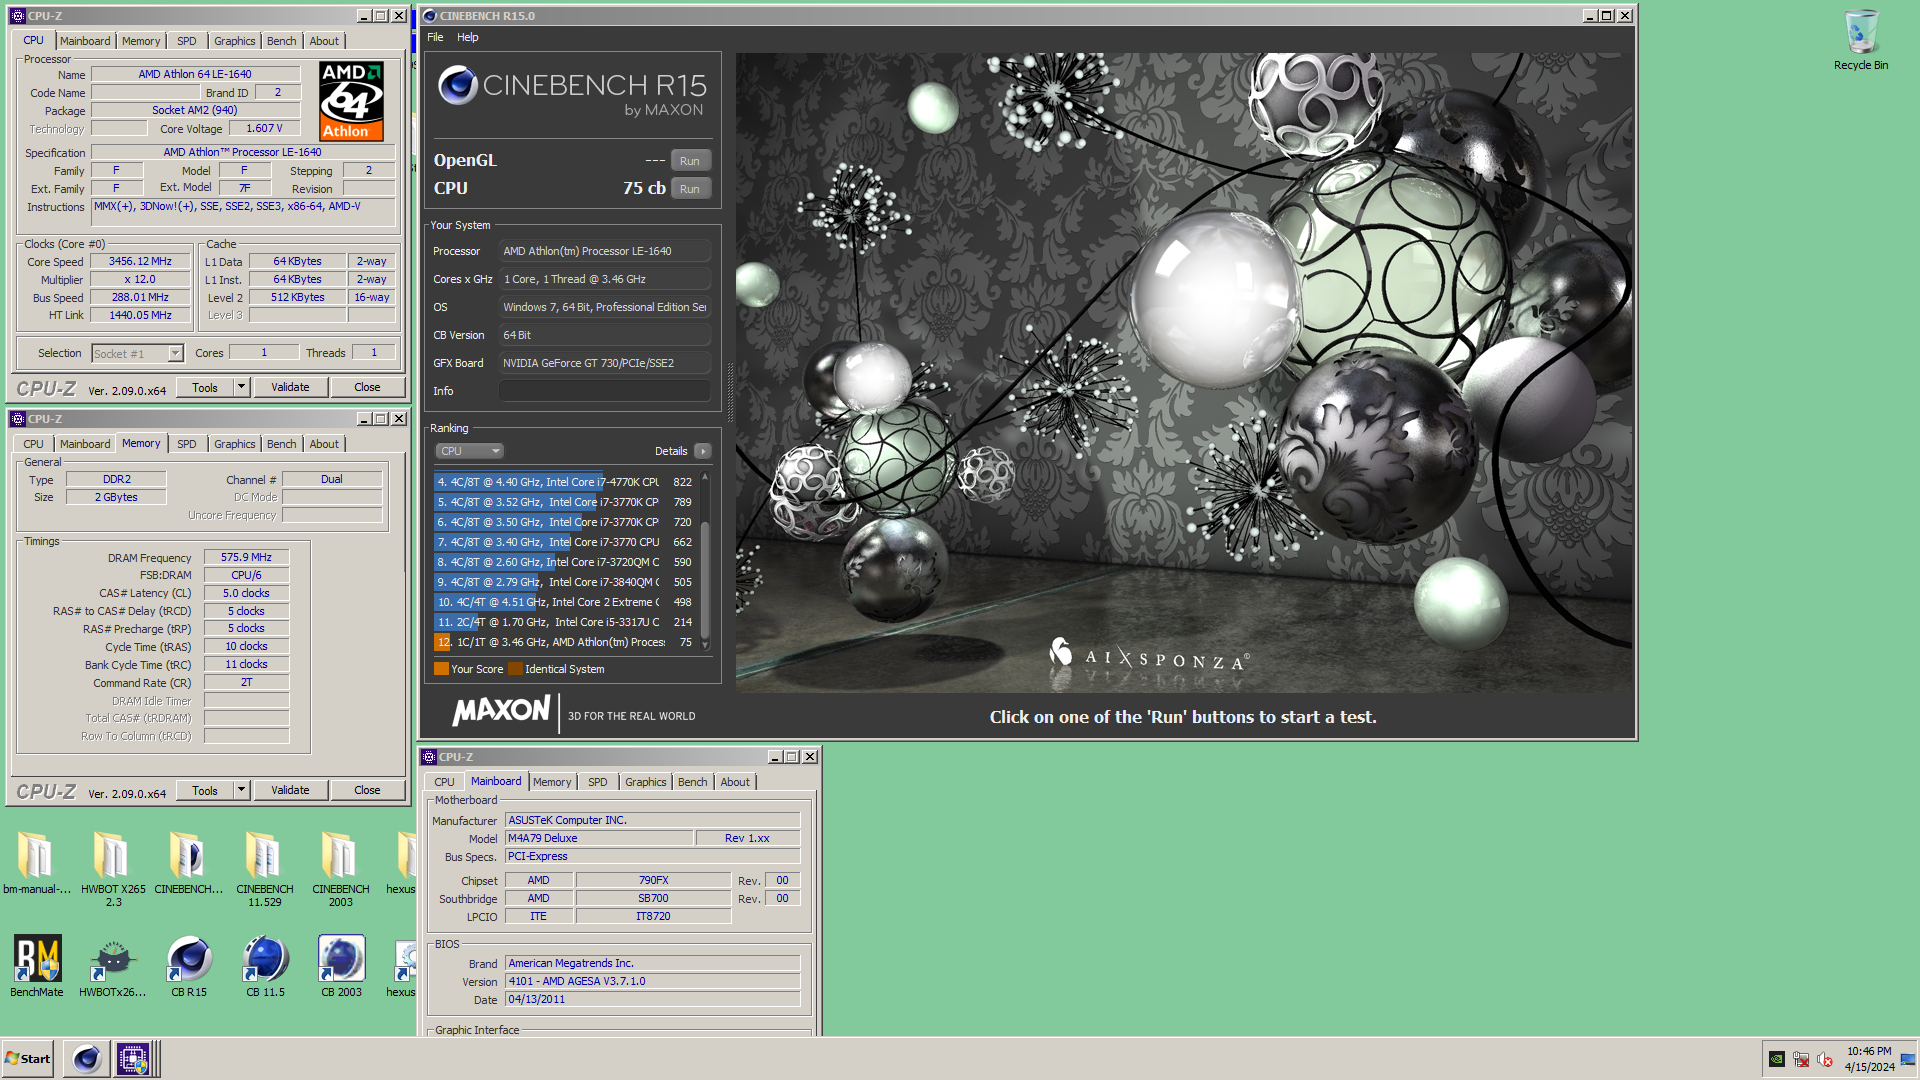This screenshot has width=1920, height=1080.
Task: Click the rendered spheres preview image
Action: click(x=1184, y=372)
